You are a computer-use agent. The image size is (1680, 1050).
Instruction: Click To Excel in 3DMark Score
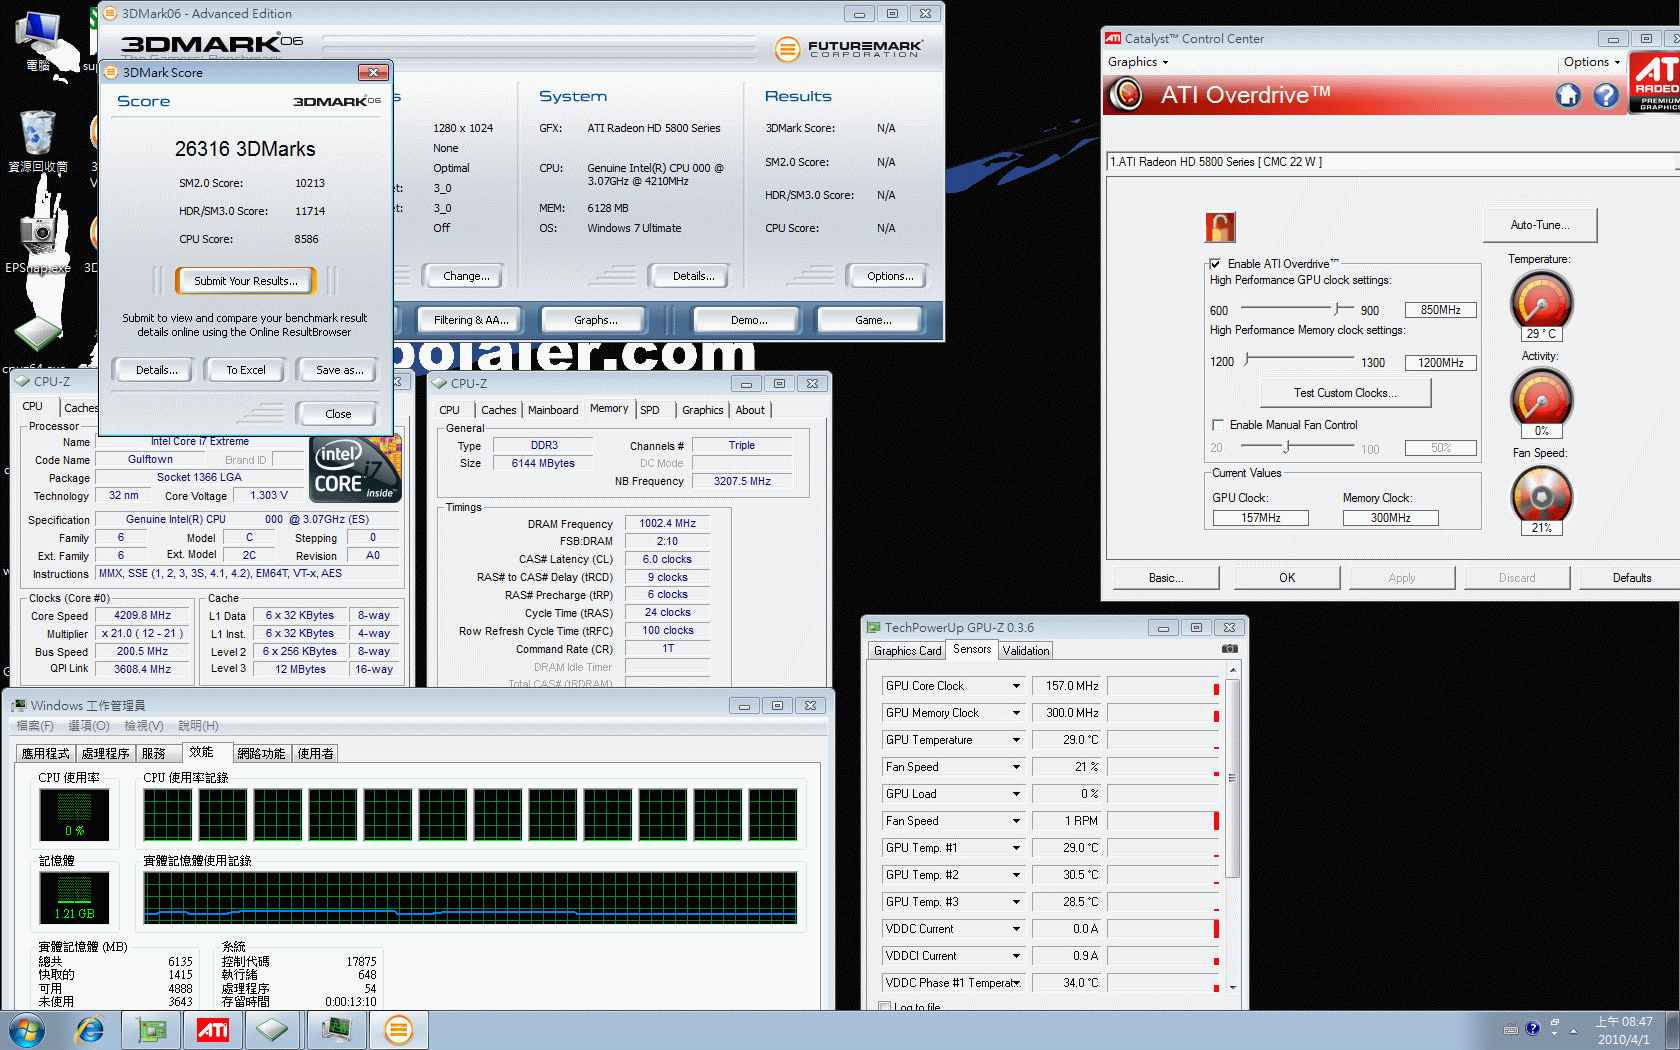[246, 370]
